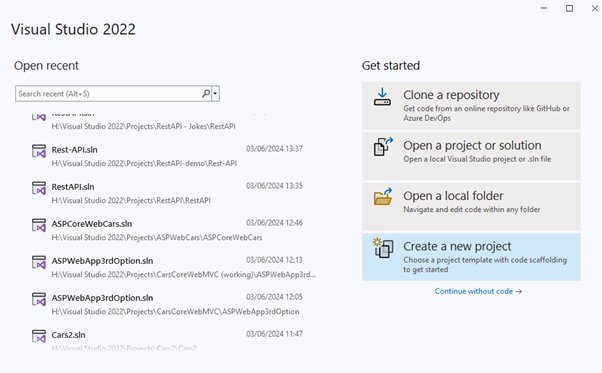The height and width of the screenshot is (373, 602).
Task: Click the path RestAPI - Jokes\RestAPI
Action: click(143, 126)
